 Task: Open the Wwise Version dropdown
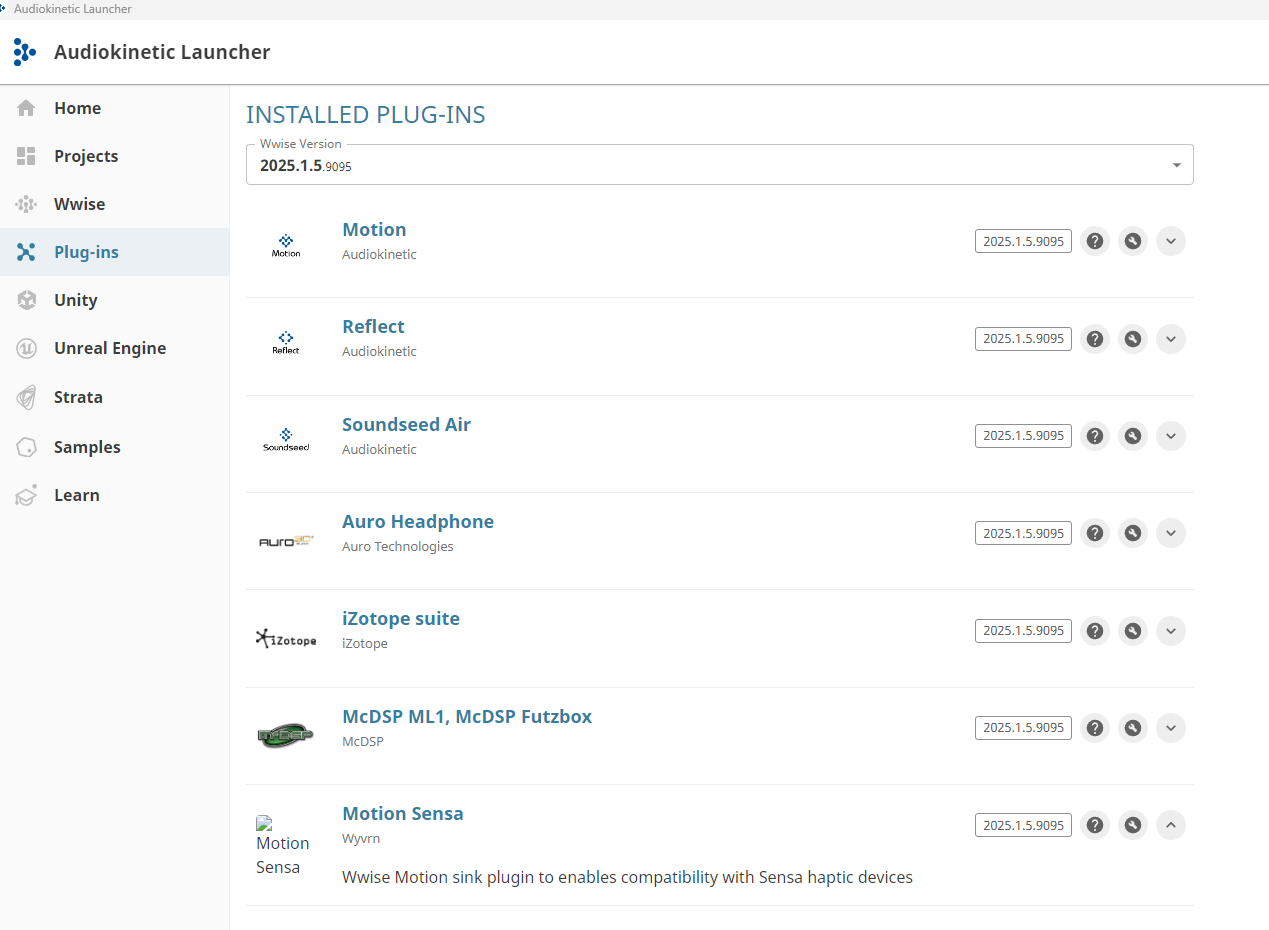coord(719,165)
